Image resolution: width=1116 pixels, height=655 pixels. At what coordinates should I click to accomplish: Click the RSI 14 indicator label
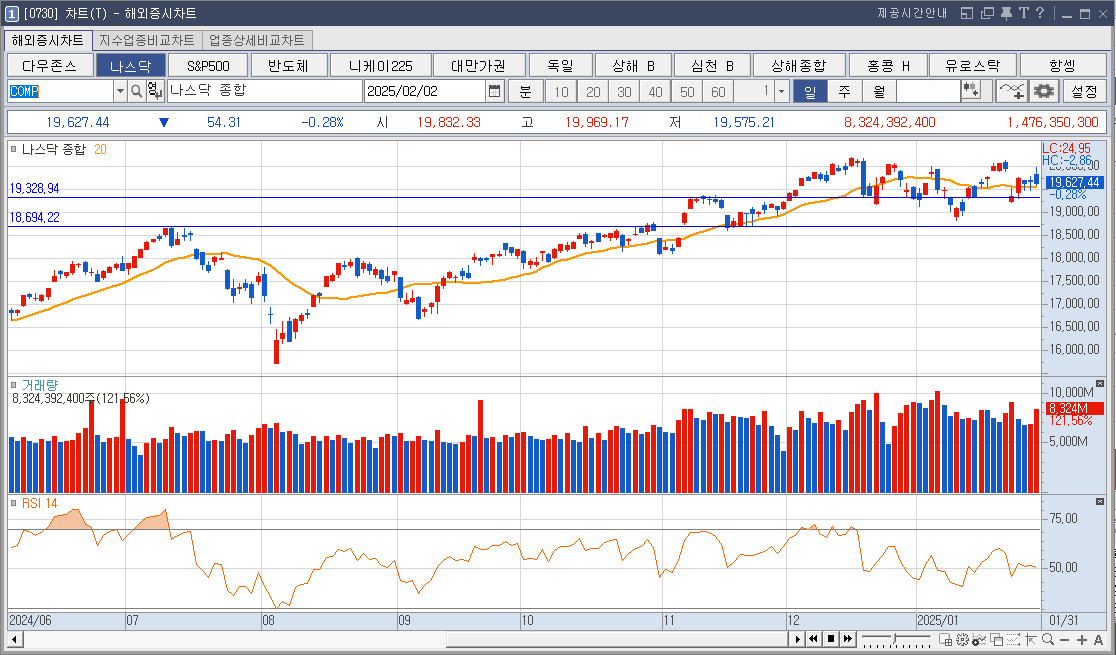(39, 503)
